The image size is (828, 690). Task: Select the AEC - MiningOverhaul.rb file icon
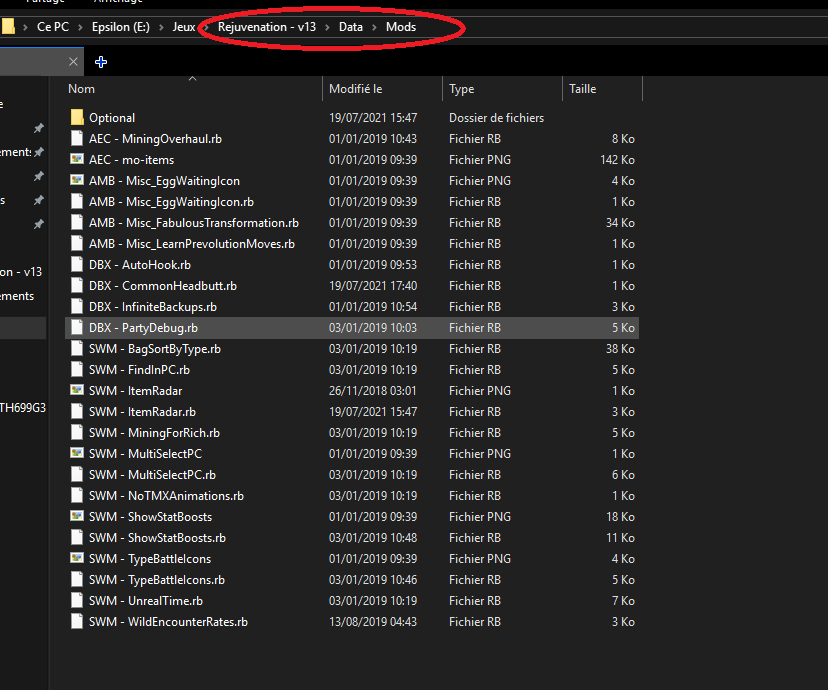77,138
